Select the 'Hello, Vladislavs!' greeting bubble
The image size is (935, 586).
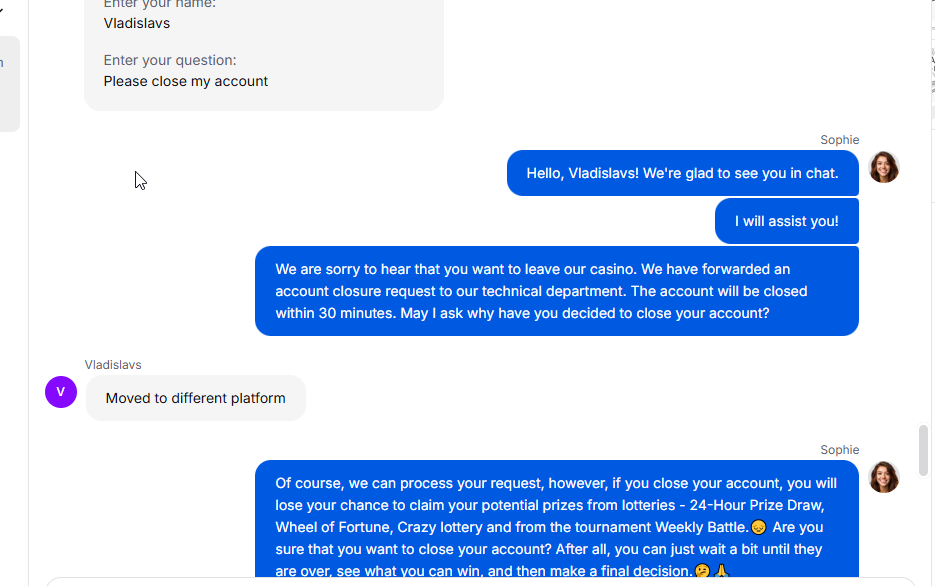[x=683, y=173]
